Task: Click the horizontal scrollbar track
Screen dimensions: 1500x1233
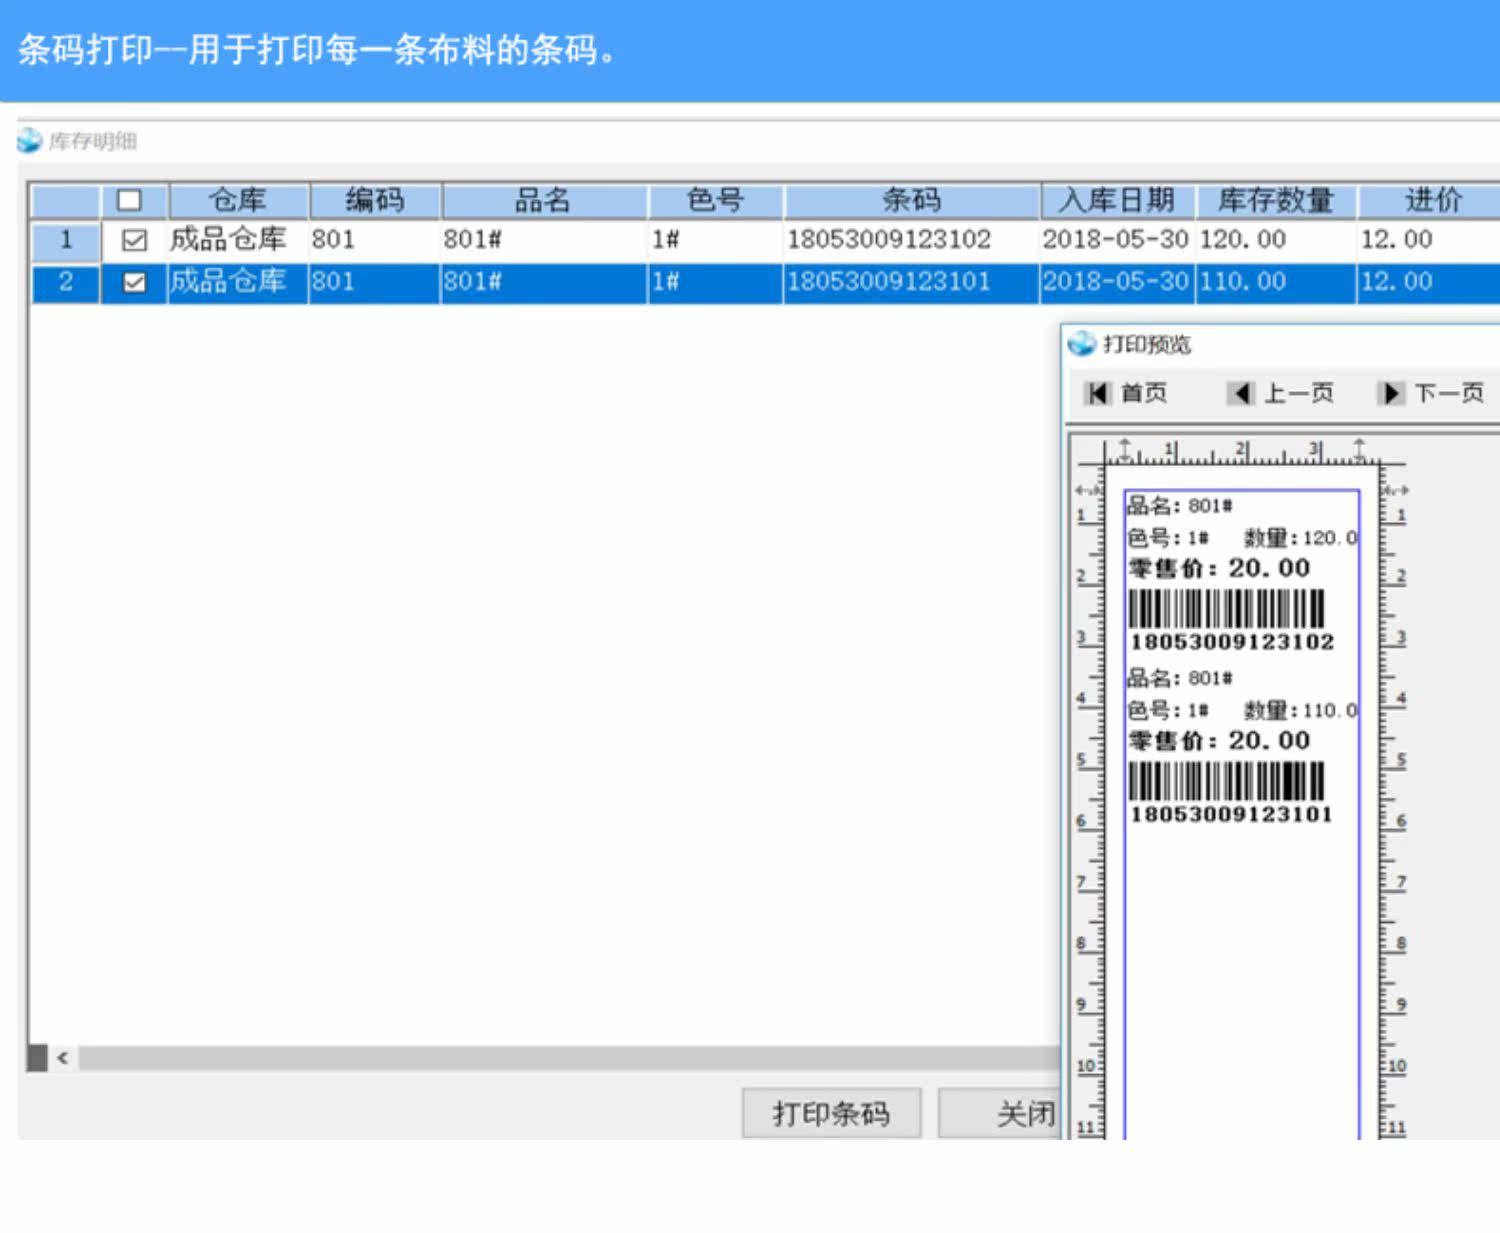Action: 568,1058
